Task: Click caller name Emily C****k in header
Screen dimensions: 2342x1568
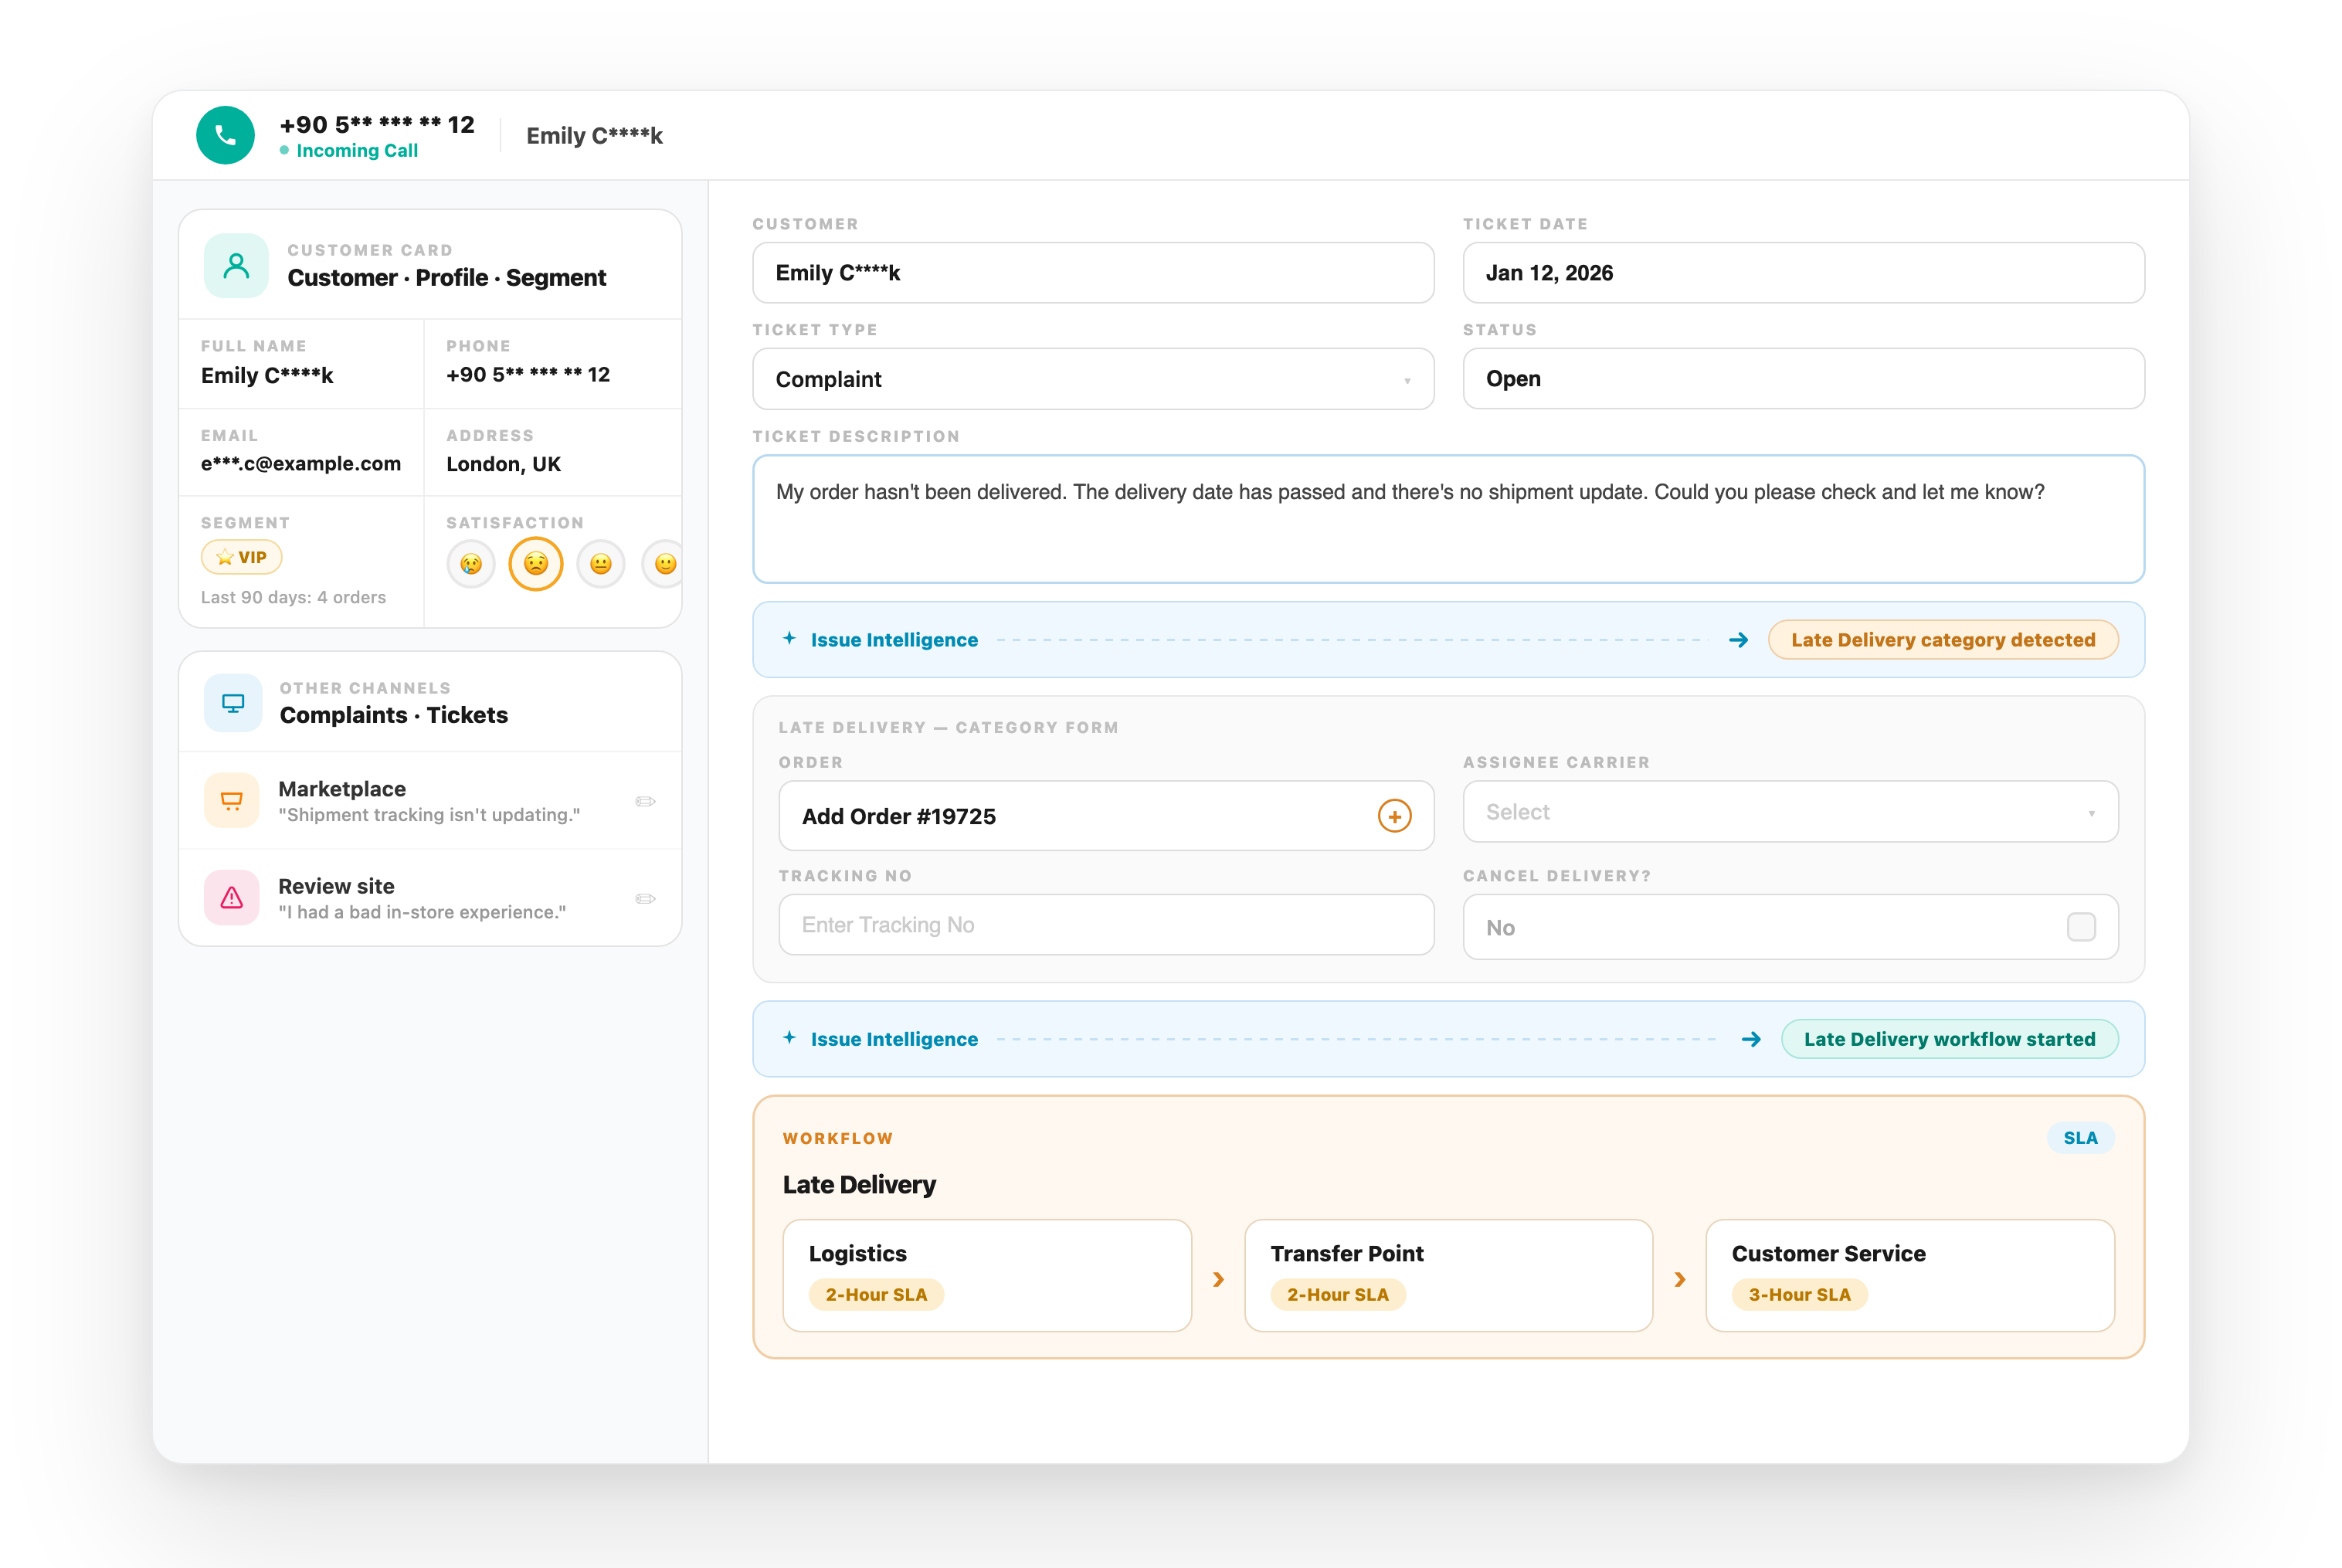Action: point(594,135)
